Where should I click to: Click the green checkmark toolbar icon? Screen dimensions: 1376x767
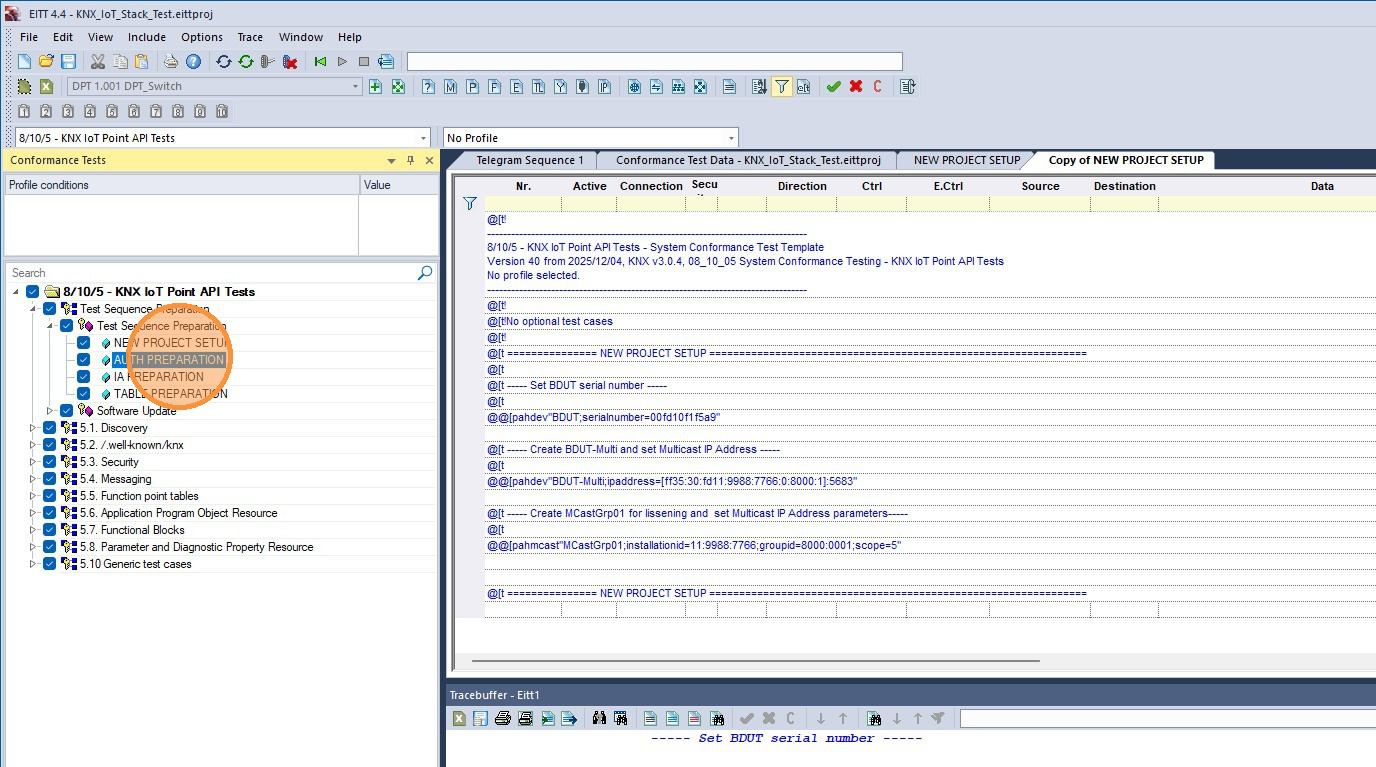[833, 87]
